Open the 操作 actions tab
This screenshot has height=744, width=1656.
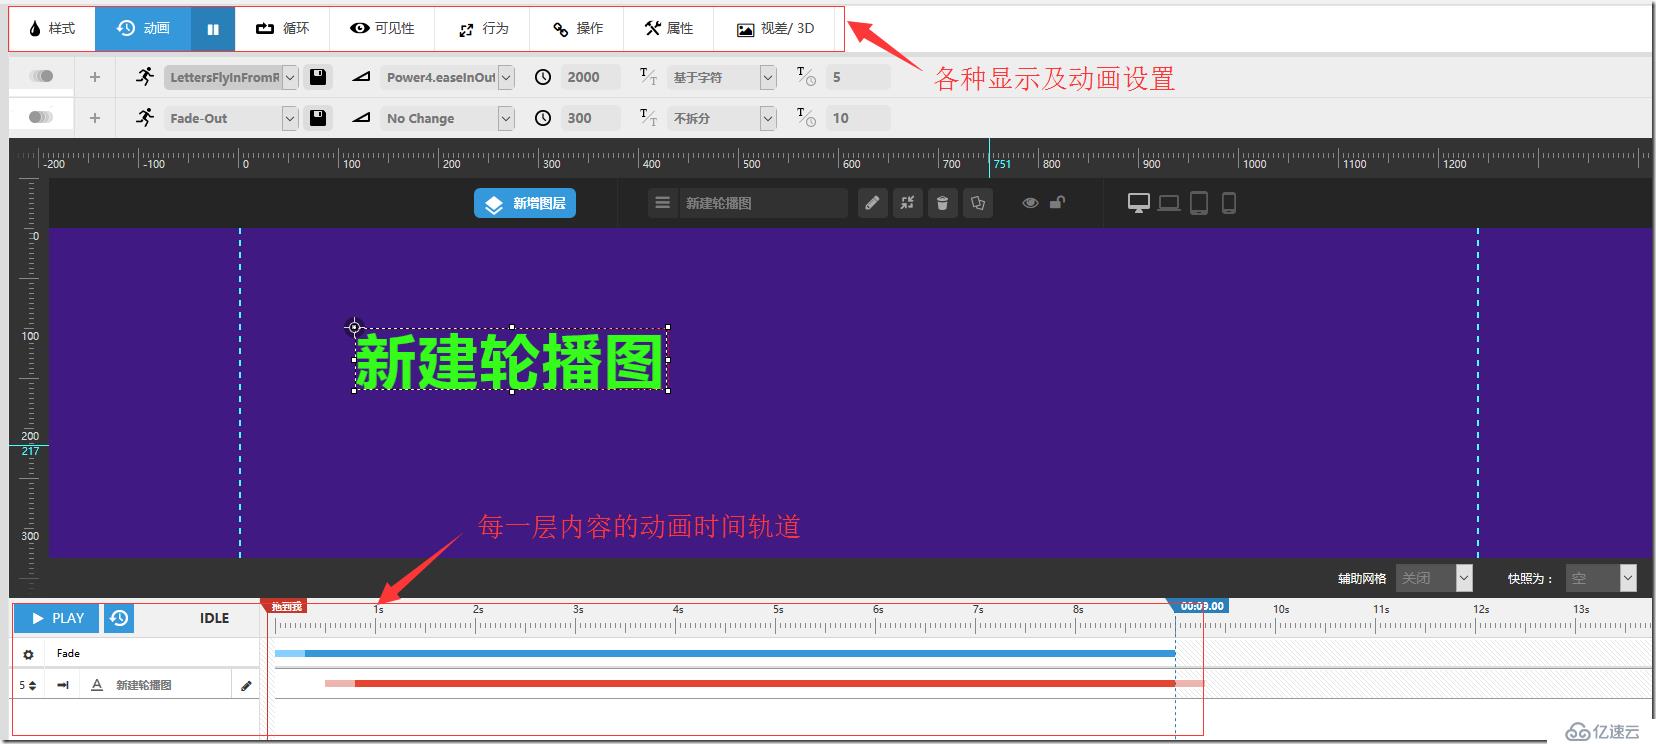[577, 29]
